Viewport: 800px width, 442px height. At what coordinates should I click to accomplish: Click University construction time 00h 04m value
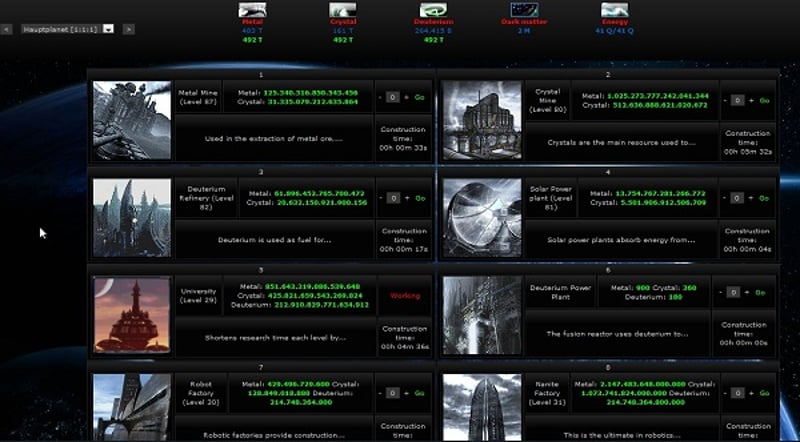(404, 347)
